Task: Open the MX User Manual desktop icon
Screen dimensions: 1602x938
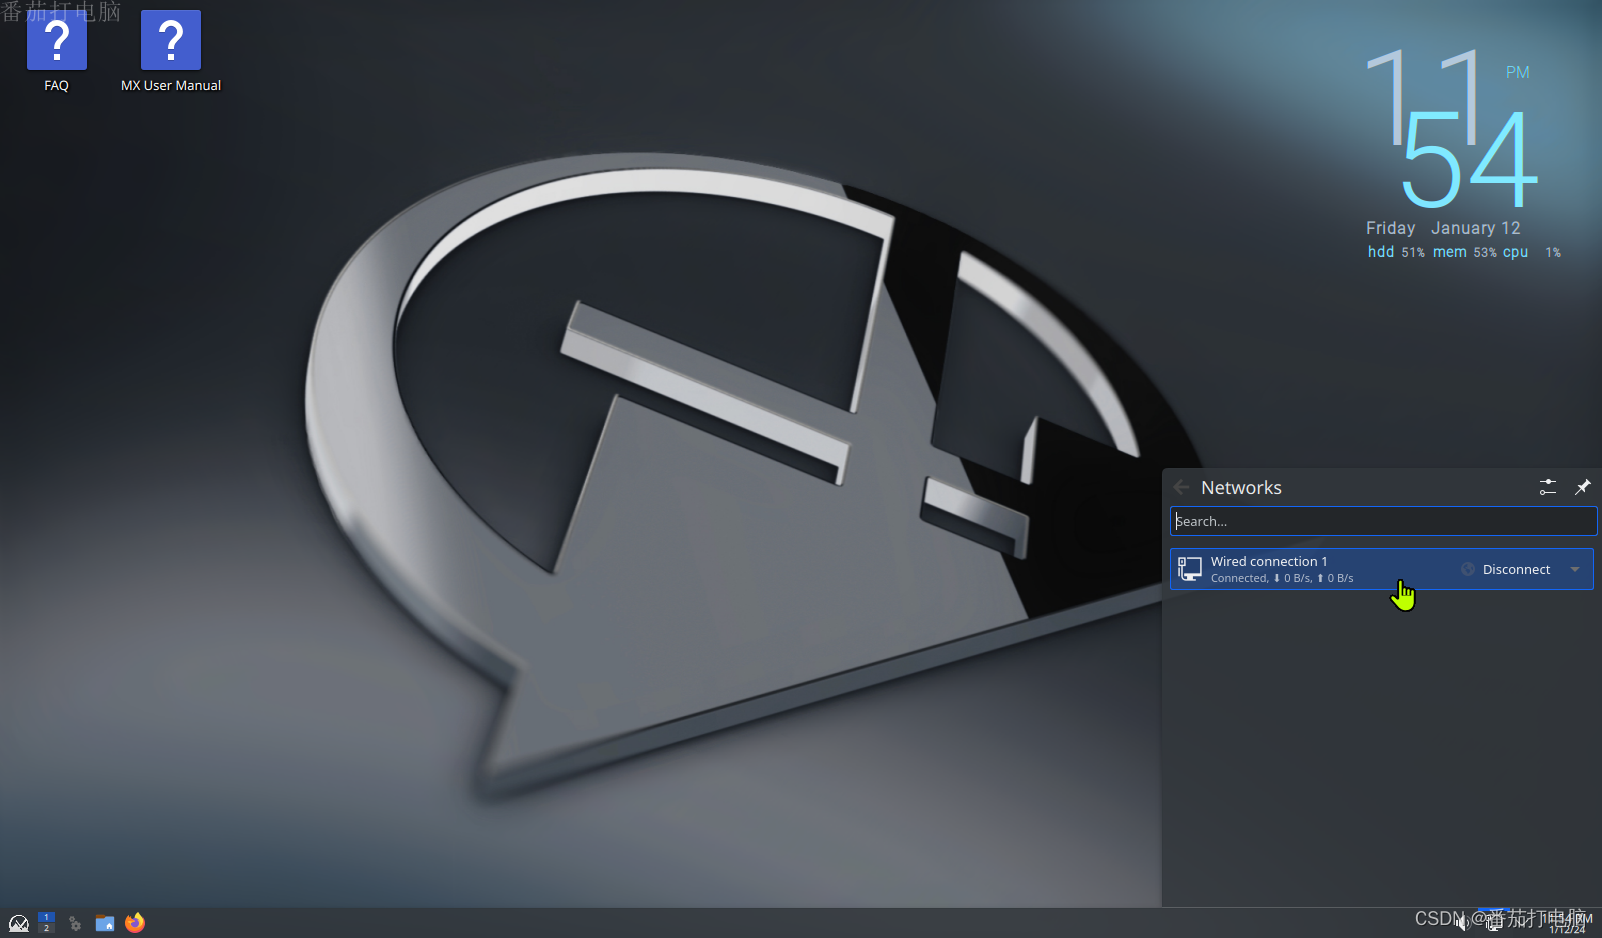Action: click(x=171, y=52)
